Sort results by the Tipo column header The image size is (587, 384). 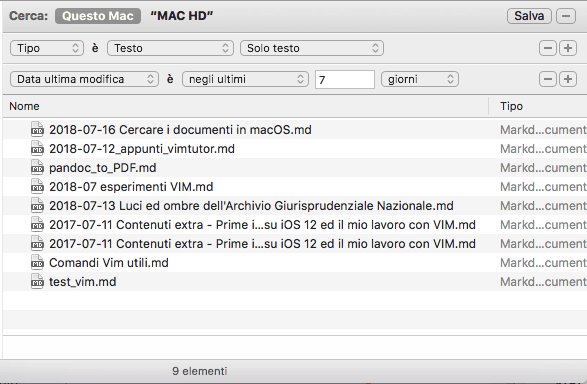pyautogui.click(x=538, y=106)
